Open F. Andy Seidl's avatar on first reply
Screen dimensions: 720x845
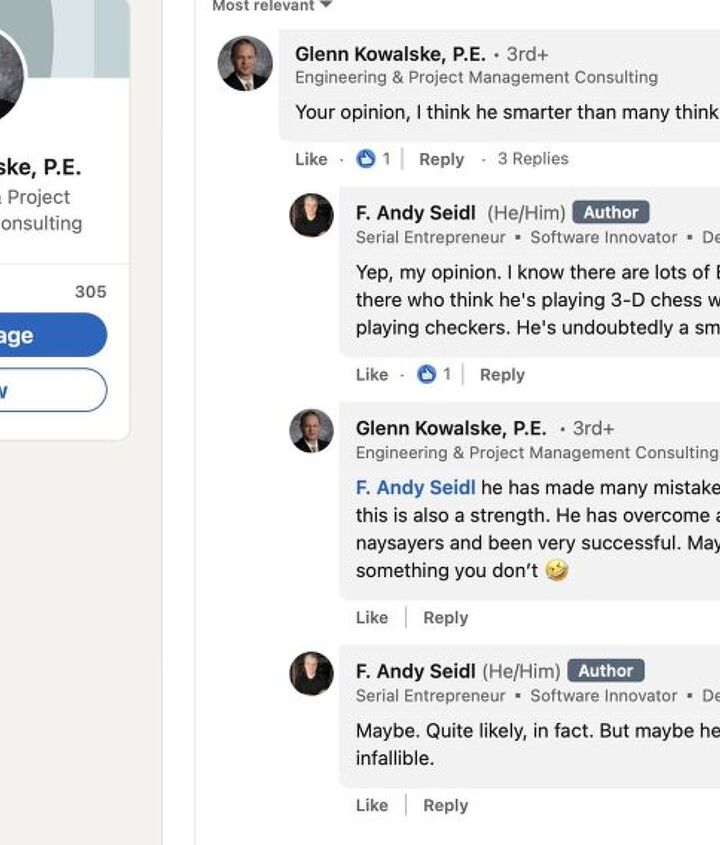pyautogui.click(x=311, y=215)
